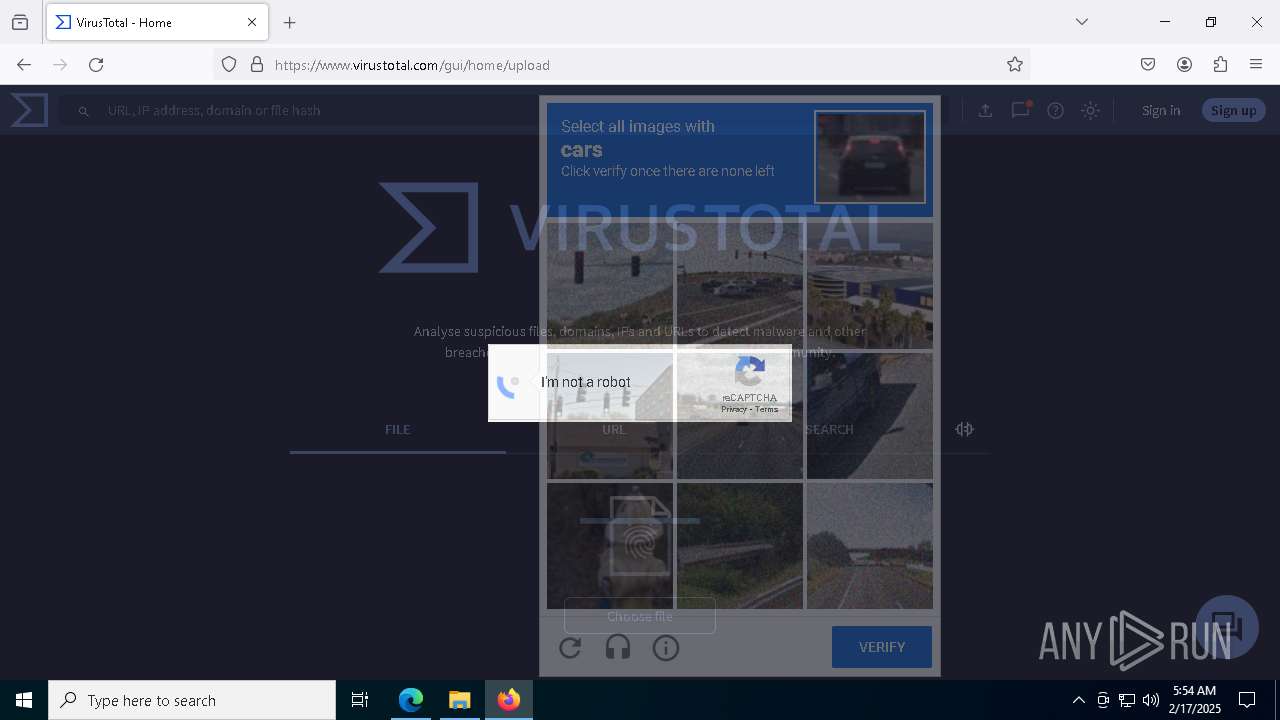The height and width of the screenshot is (720, 1280).
Task: Open File Explorer from the taskbar
Action: tap(459, 700)
